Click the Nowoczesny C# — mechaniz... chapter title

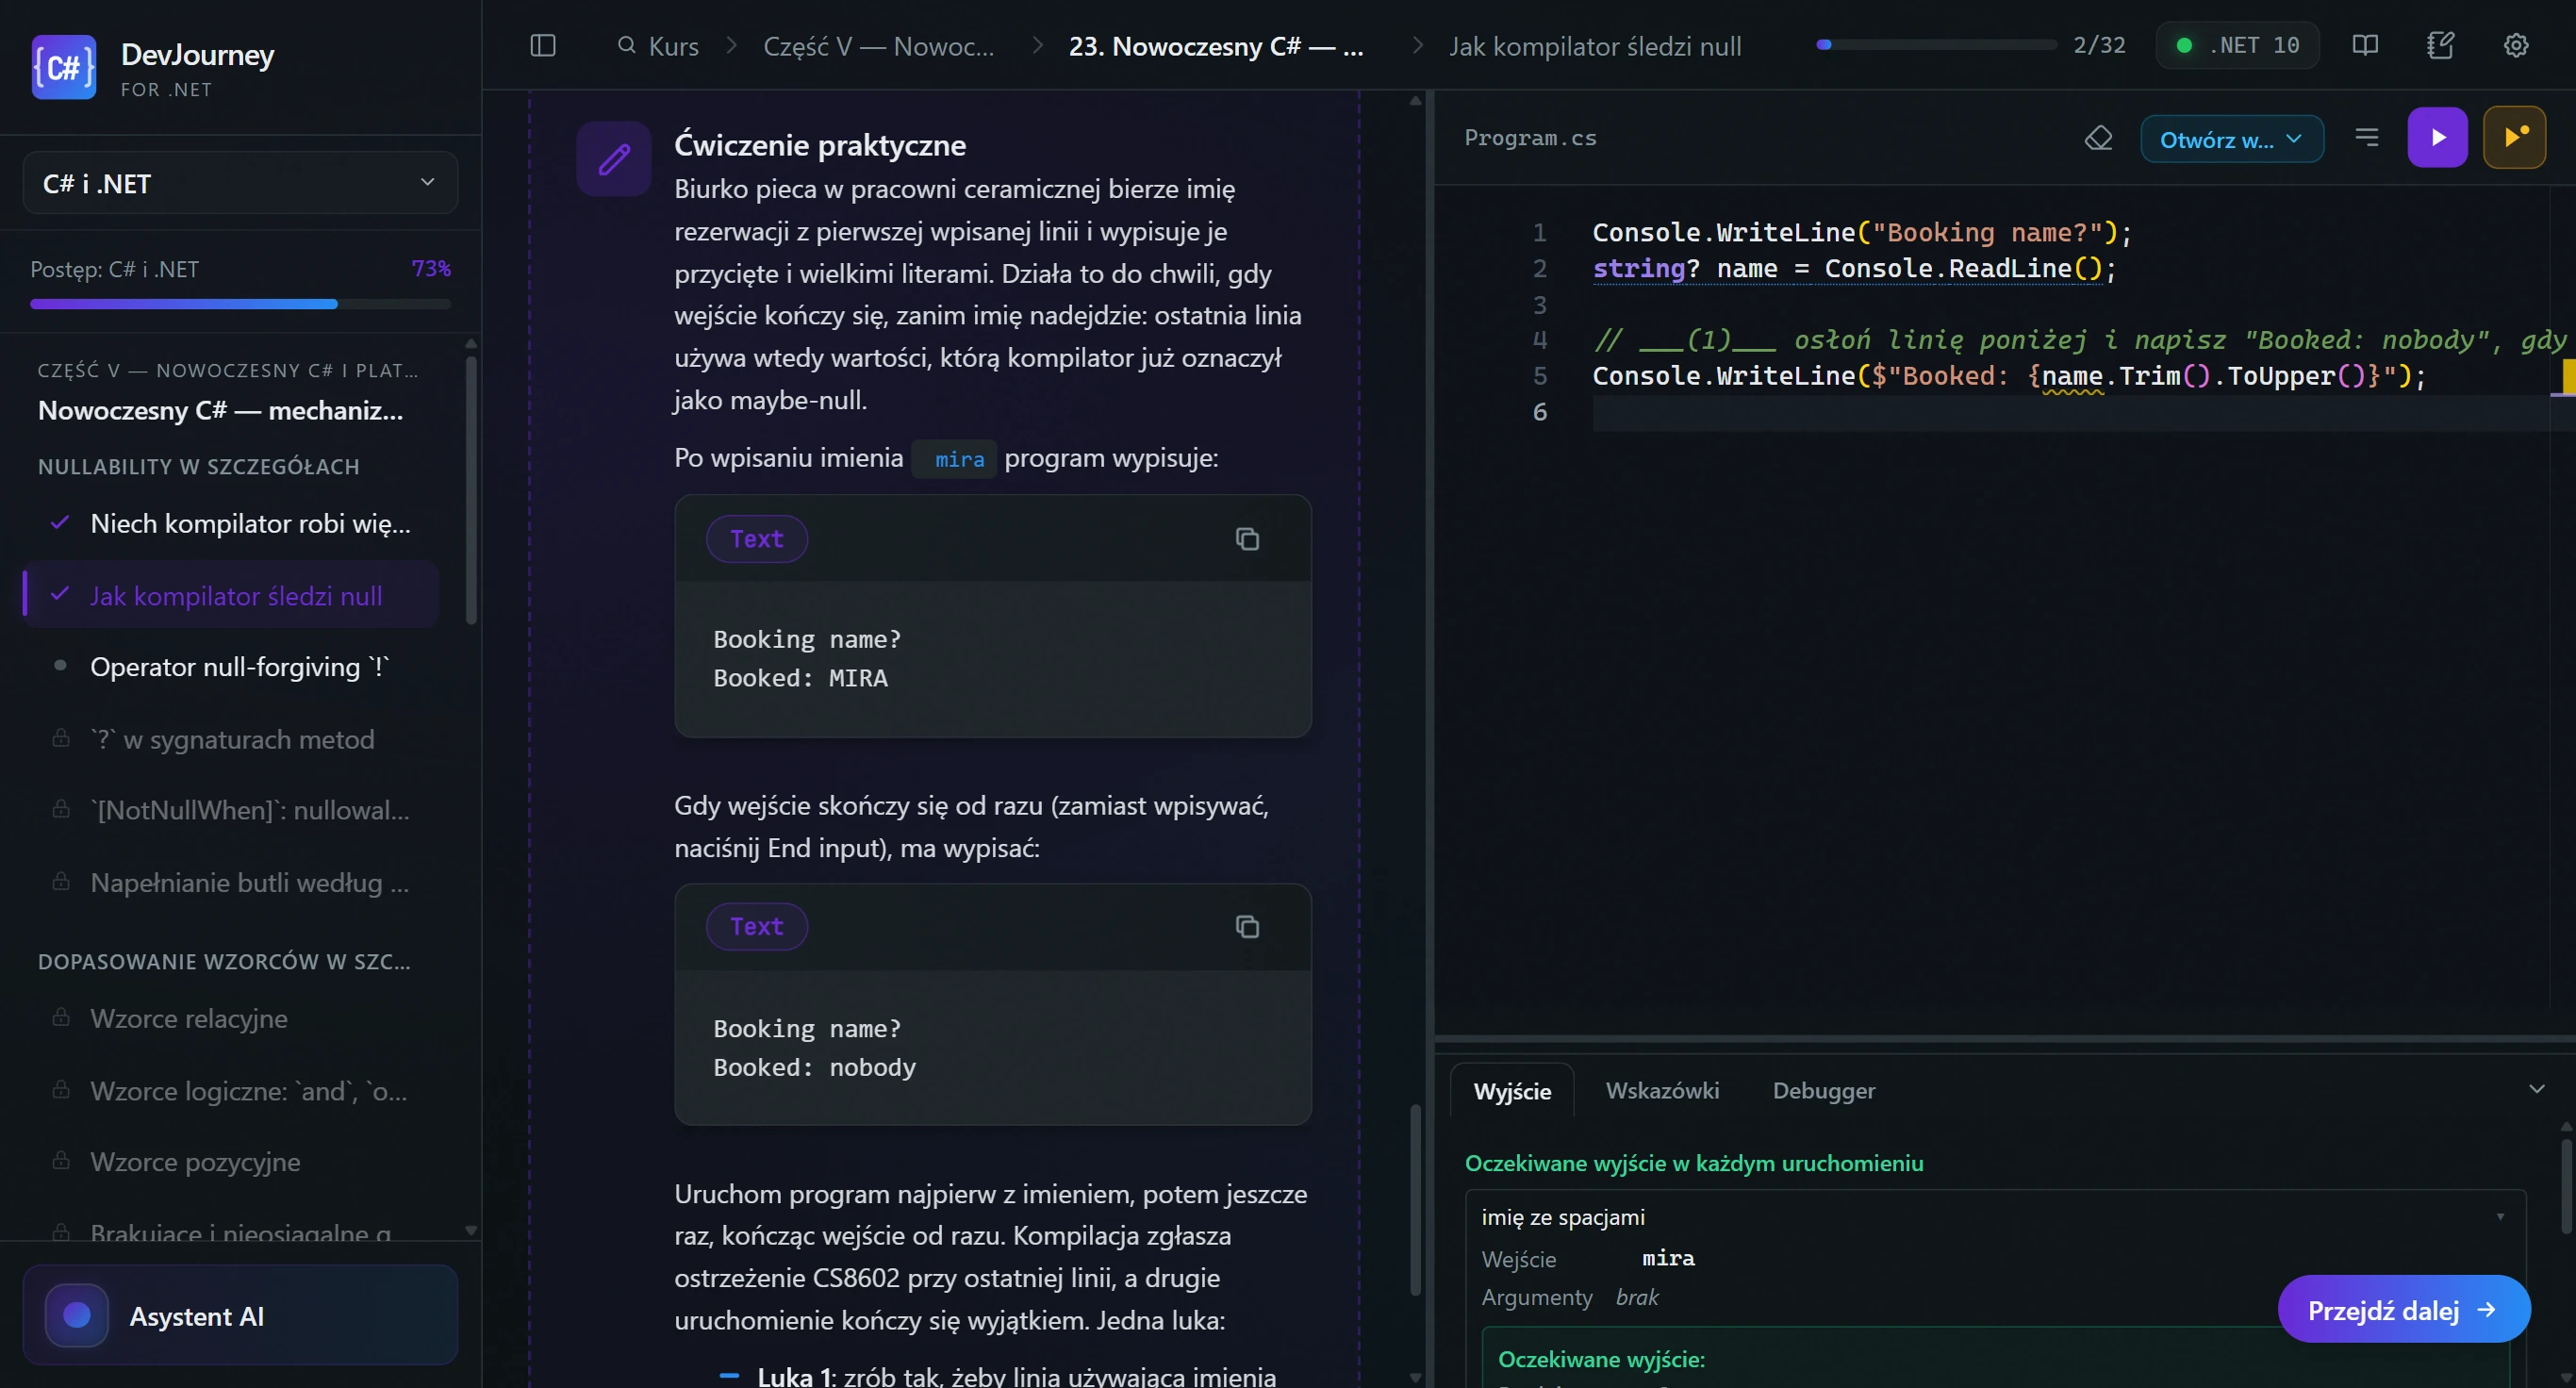click(220, 410)
